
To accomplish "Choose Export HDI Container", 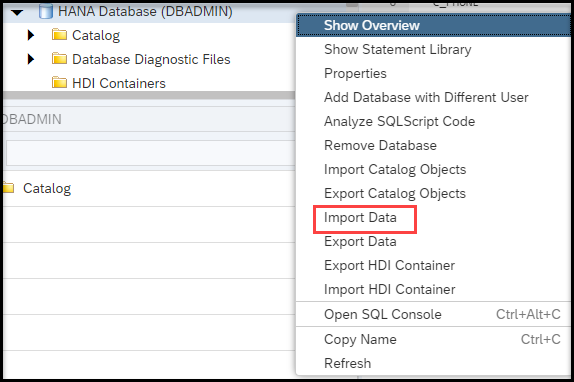I will (433, 266).
